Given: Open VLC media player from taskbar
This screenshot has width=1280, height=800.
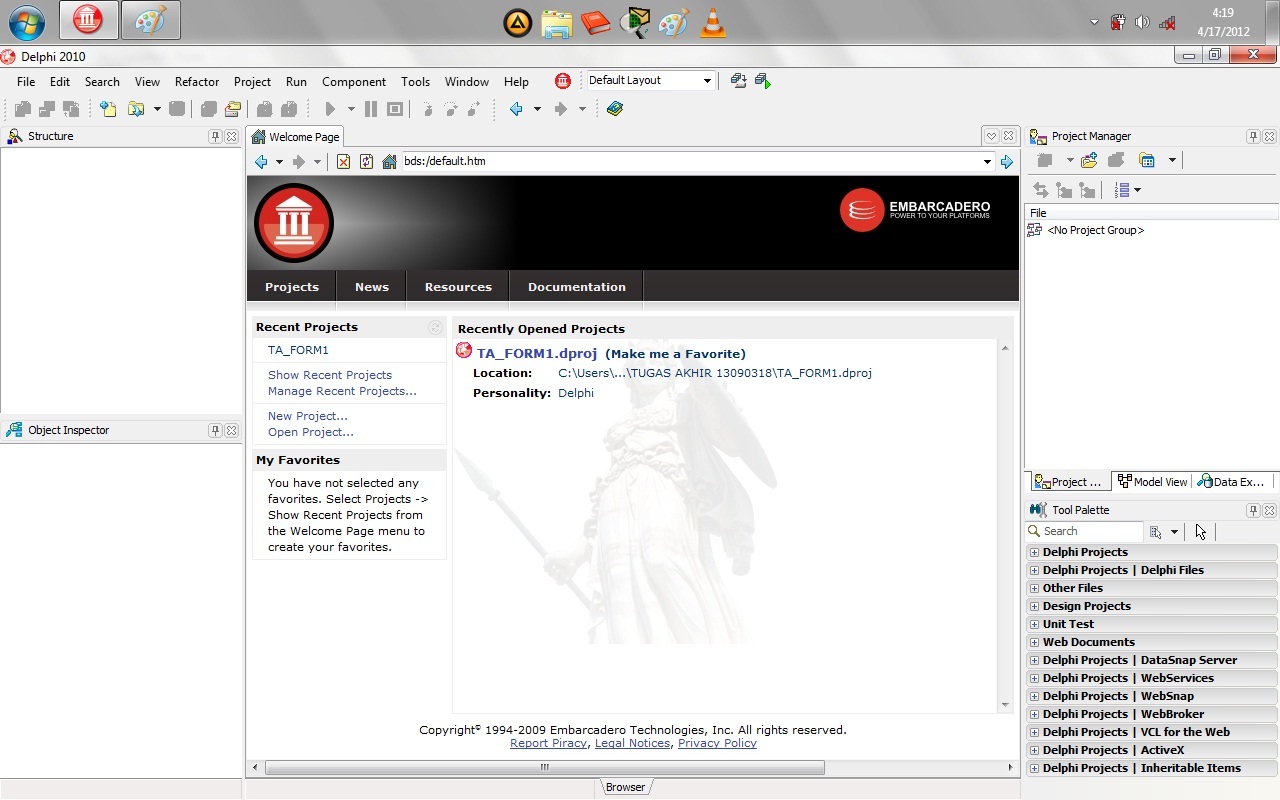Looking at the screenshot, I should click(713, 22).
